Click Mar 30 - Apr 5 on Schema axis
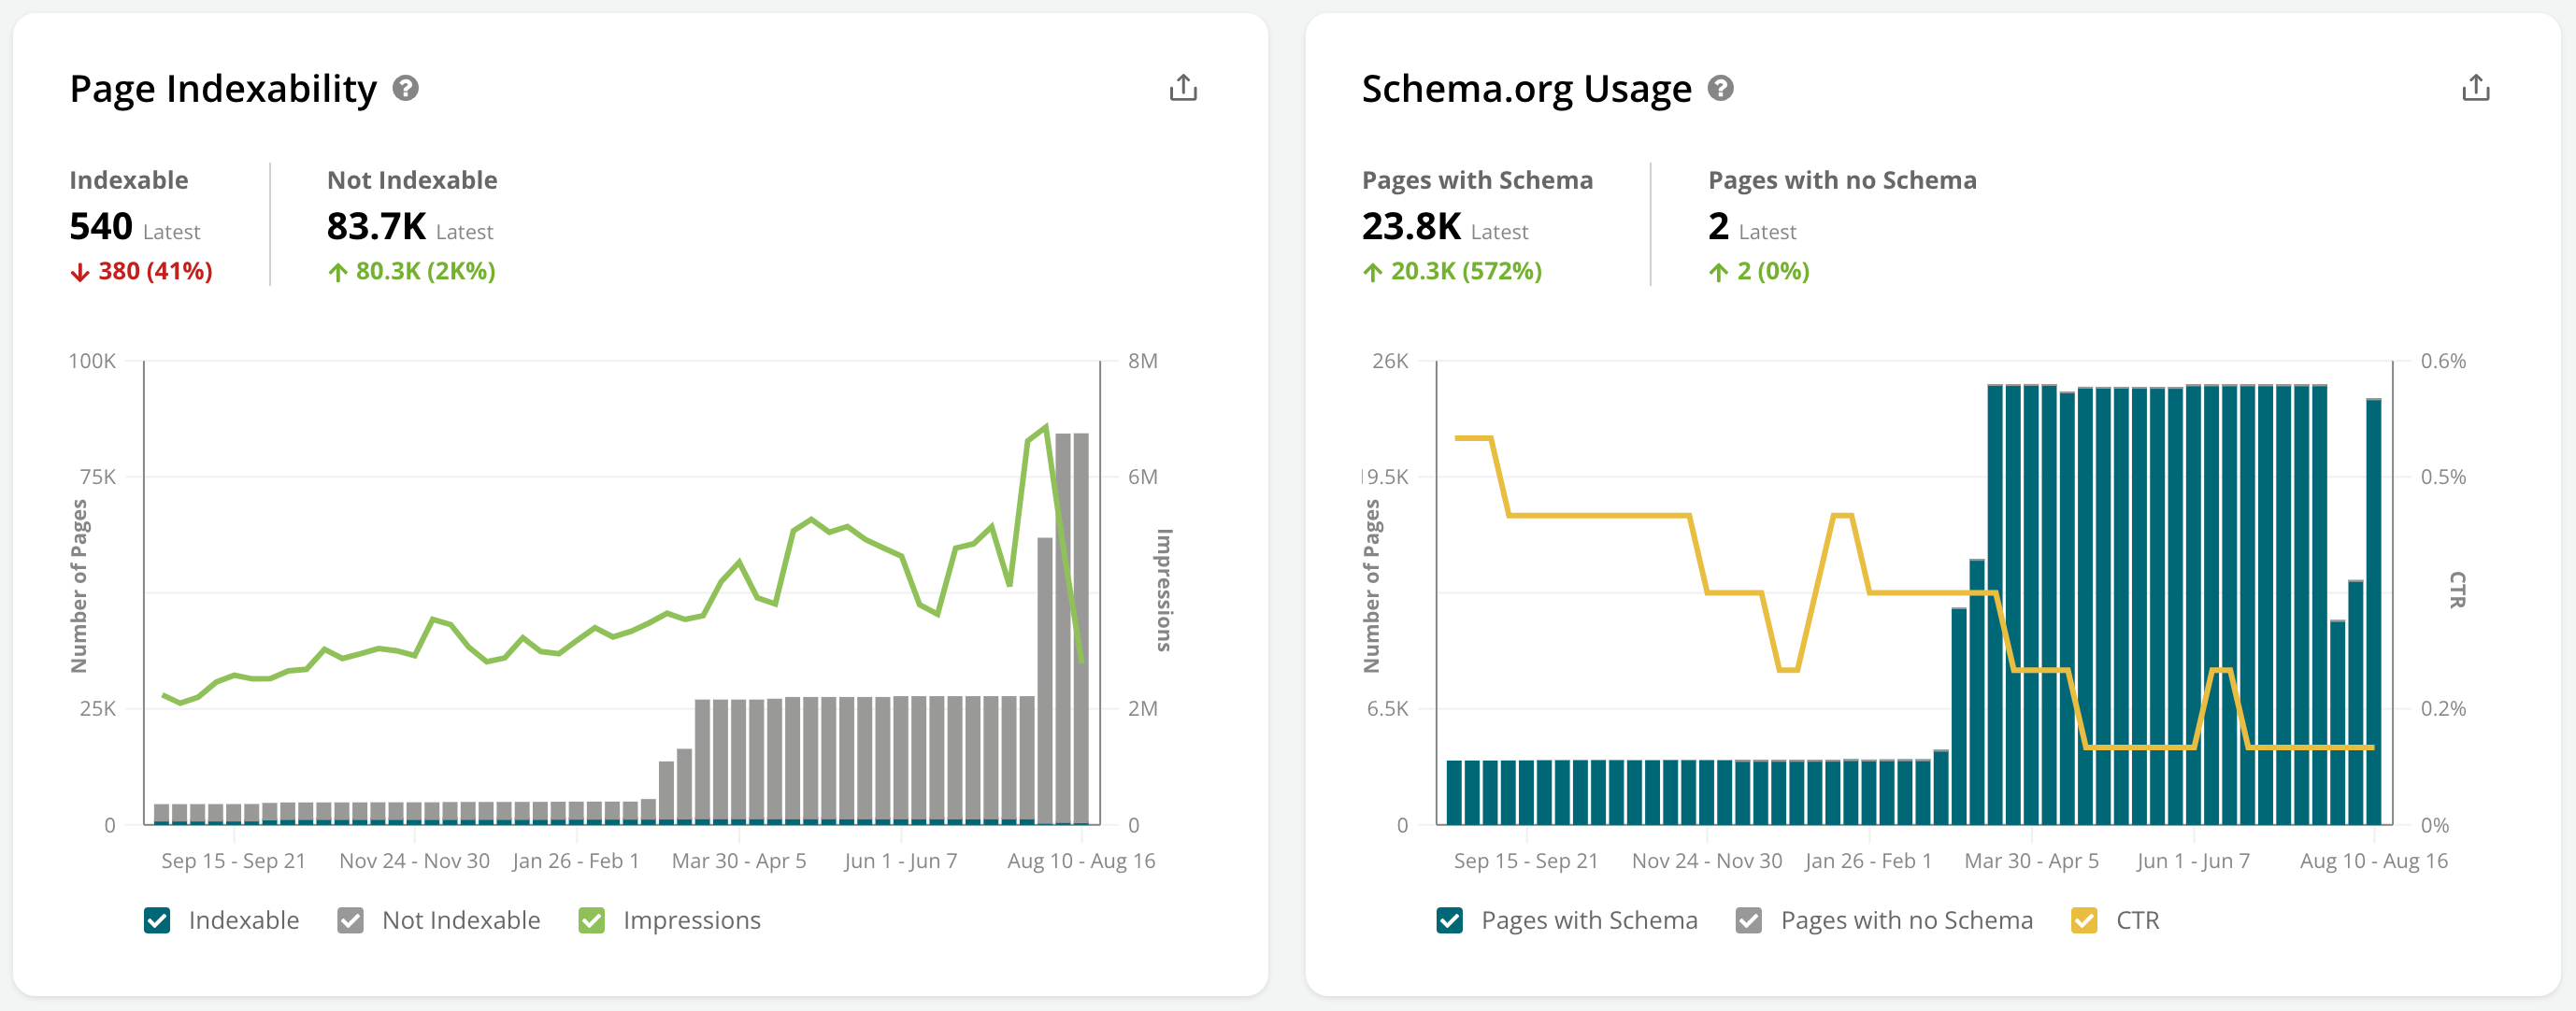The height and width of the screenshot is (1011, 2576). point(2032,861)
